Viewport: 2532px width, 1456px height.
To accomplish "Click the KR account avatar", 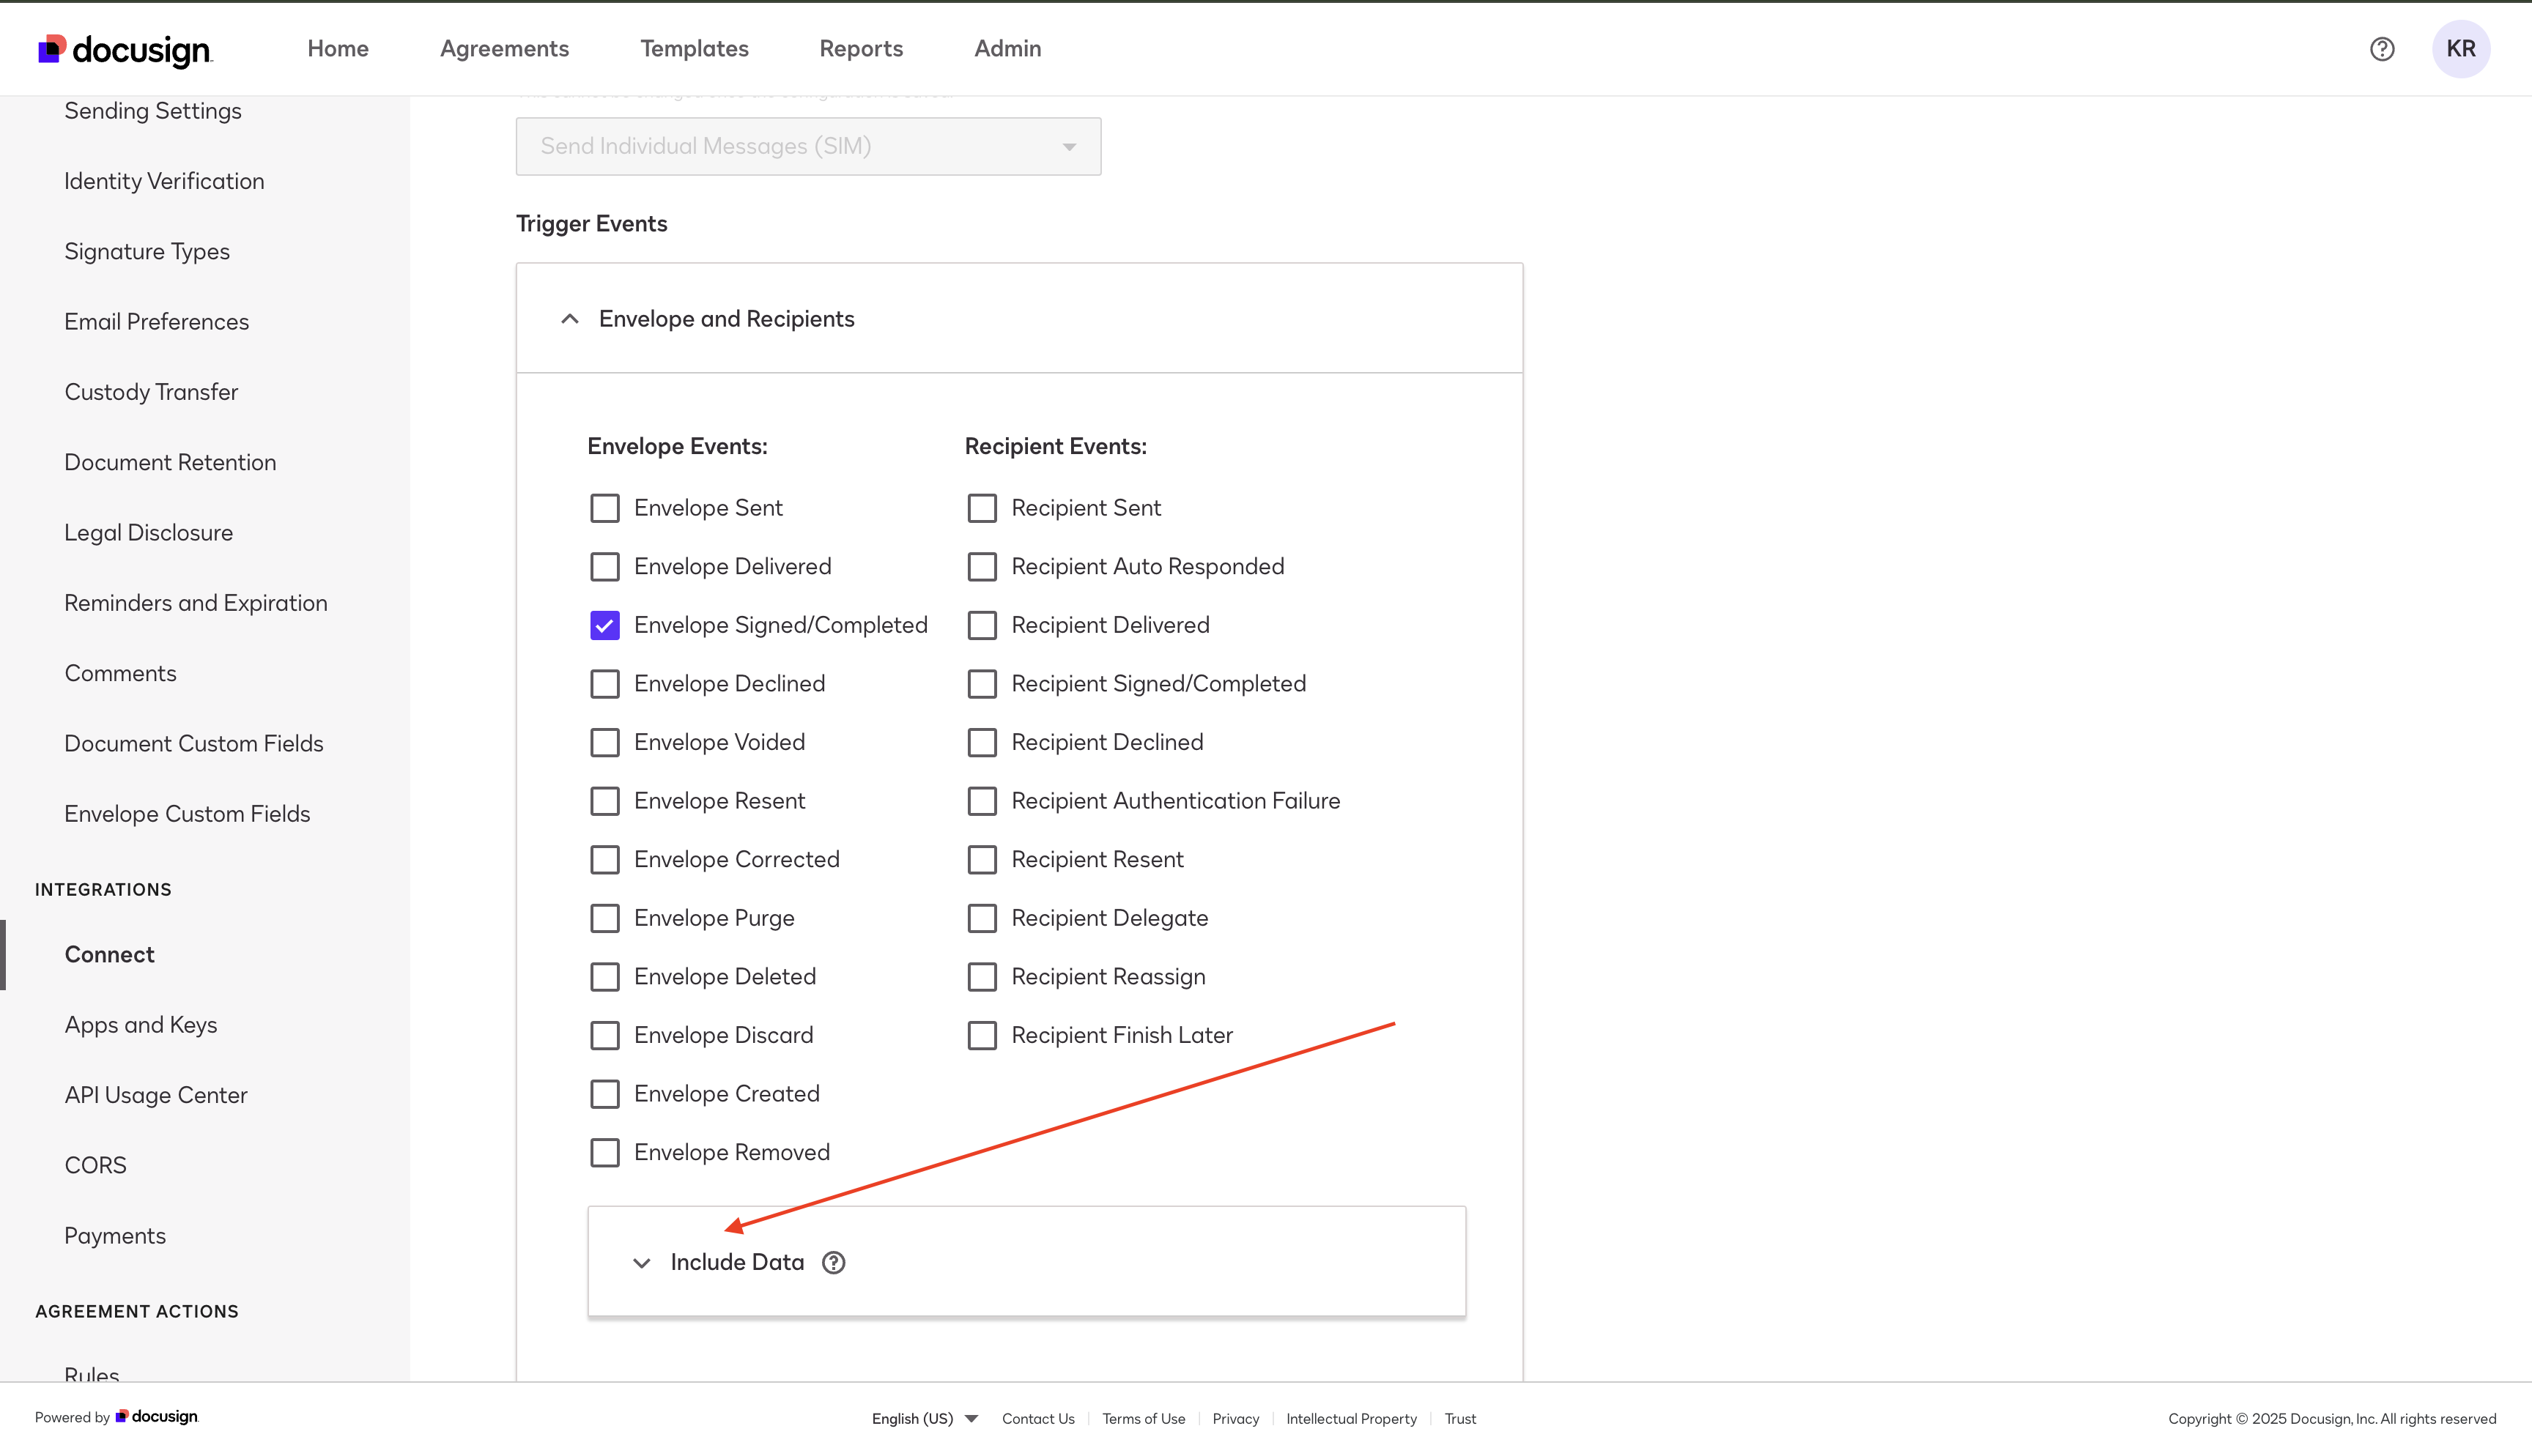I will click(2462, 48).
